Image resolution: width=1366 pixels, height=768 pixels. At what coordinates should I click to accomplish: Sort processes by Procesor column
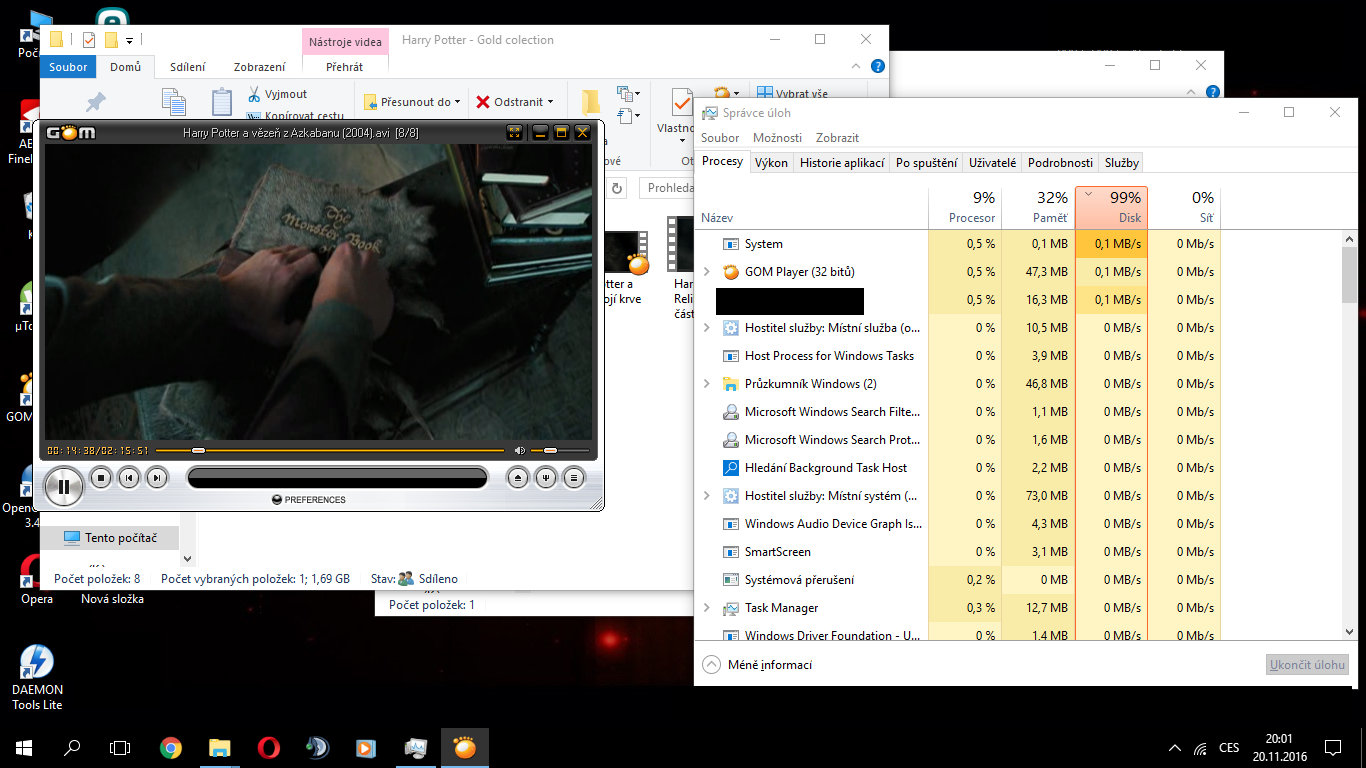pyautogui.click(x=965, y=207)
